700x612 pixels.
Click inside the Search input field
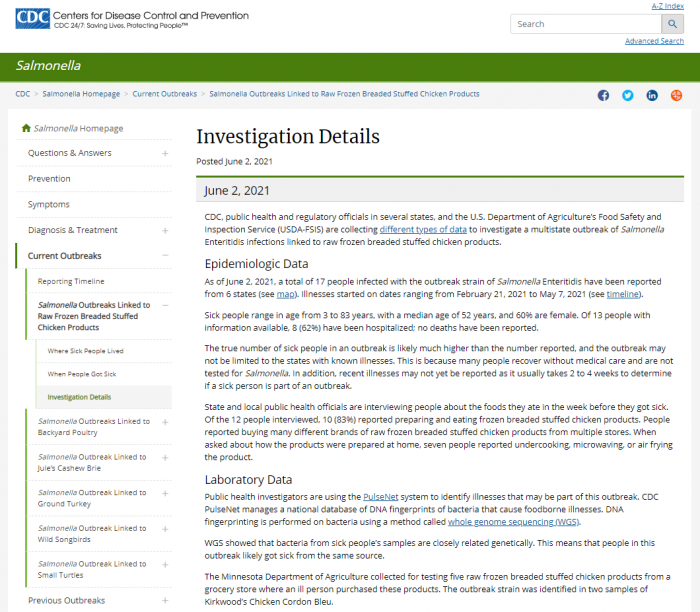pos(586,24)
